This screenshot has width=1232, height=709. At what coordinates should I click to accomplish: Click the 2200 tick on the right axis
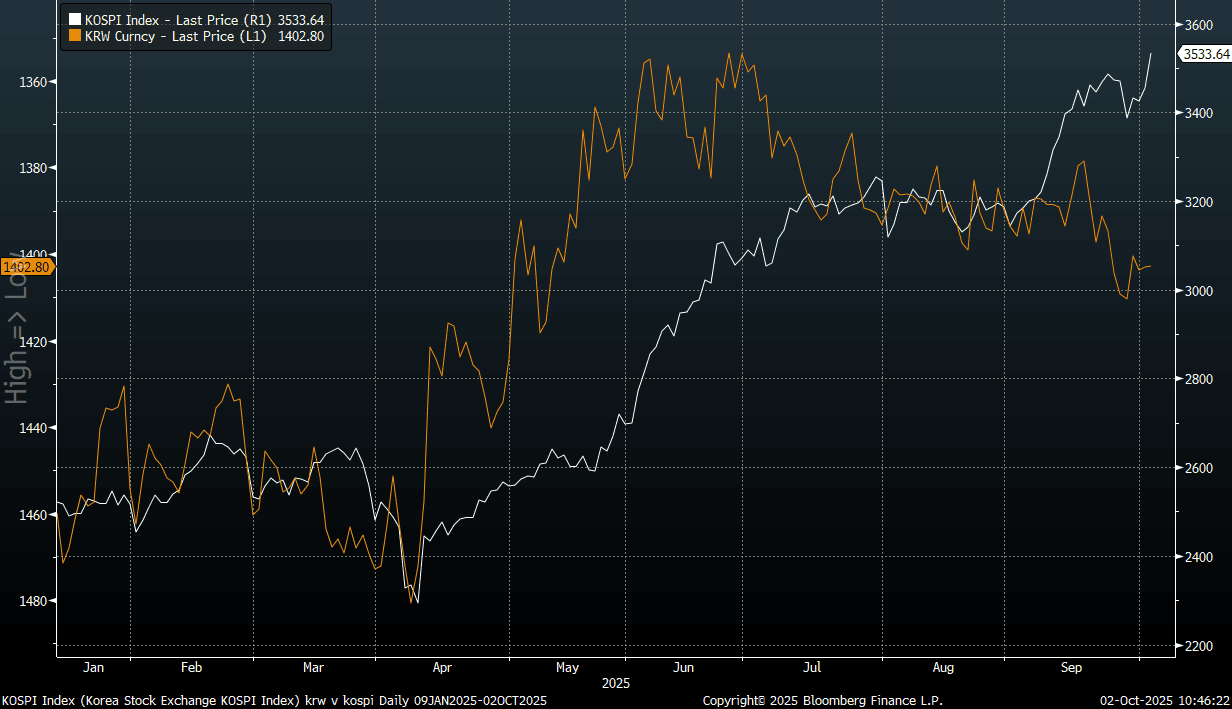point(1198,645)
